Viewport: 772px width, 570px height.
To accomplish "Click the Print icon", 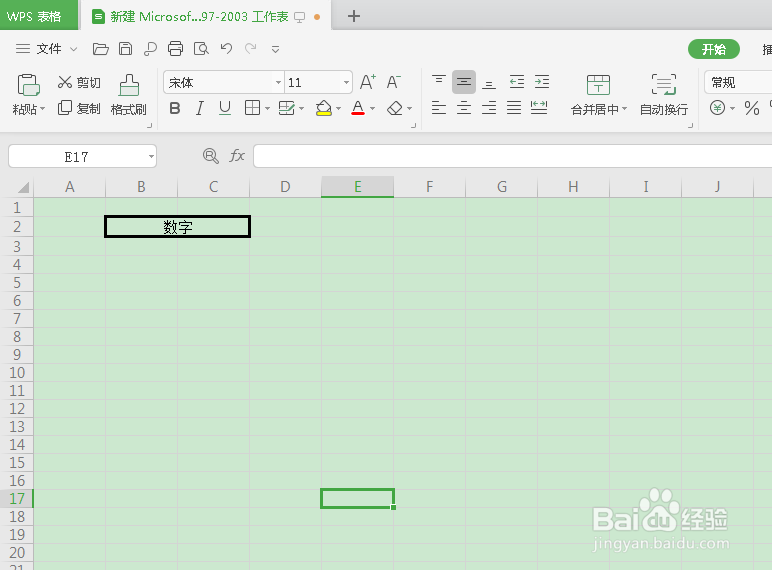I will pos(175,49).
